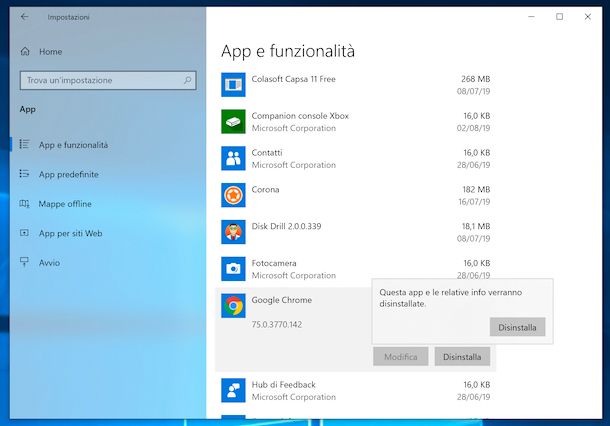Select 'Google Chrome' app name
The width and height of the screenshot is (610, 426).
[x=282, y=300]
